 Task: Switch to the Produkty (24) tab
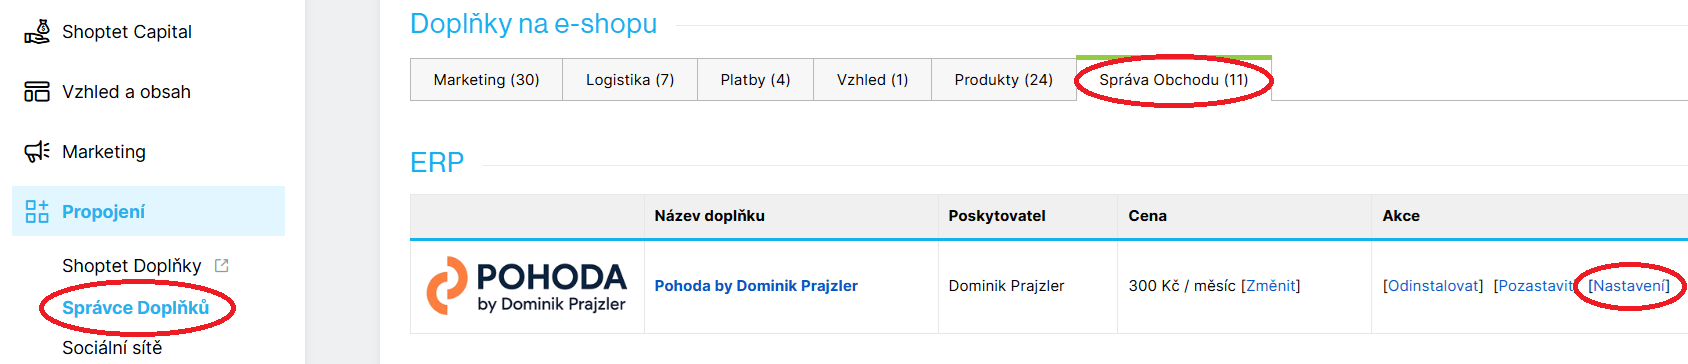click(1003, 80)
